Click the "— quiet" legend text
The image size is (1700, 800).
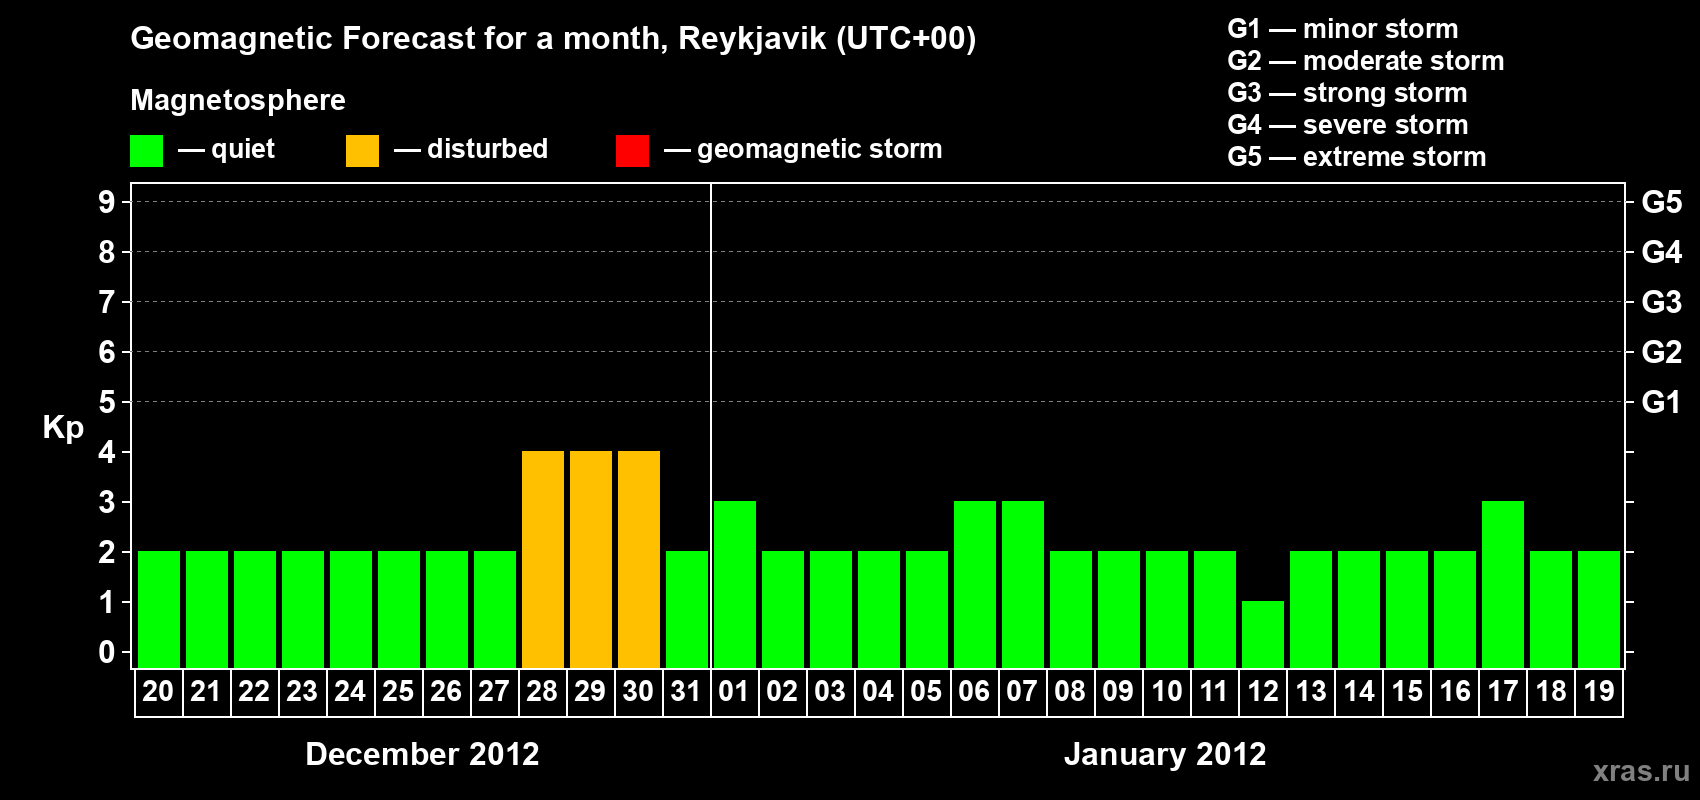coord(226,150)
